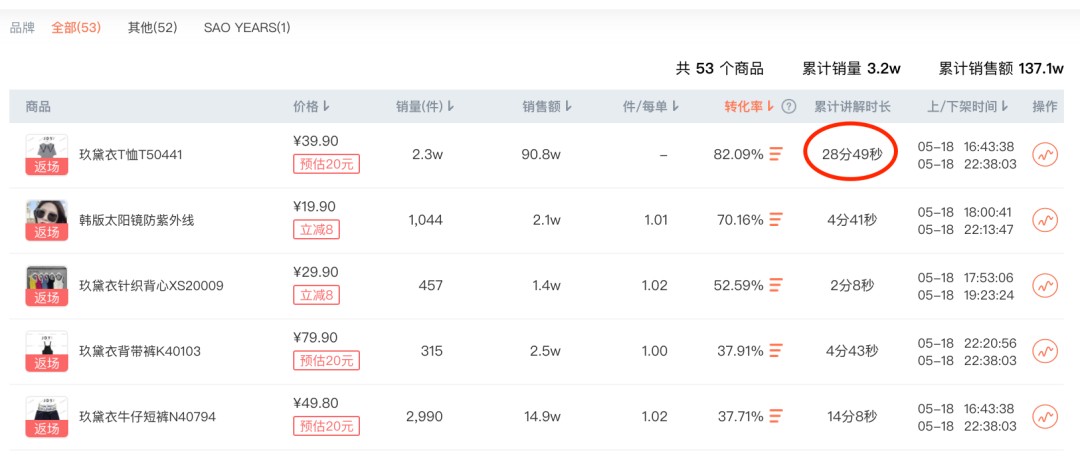Click the sunglasses product thumbnail
This screenshot has width=1080, height=456.
46,220
